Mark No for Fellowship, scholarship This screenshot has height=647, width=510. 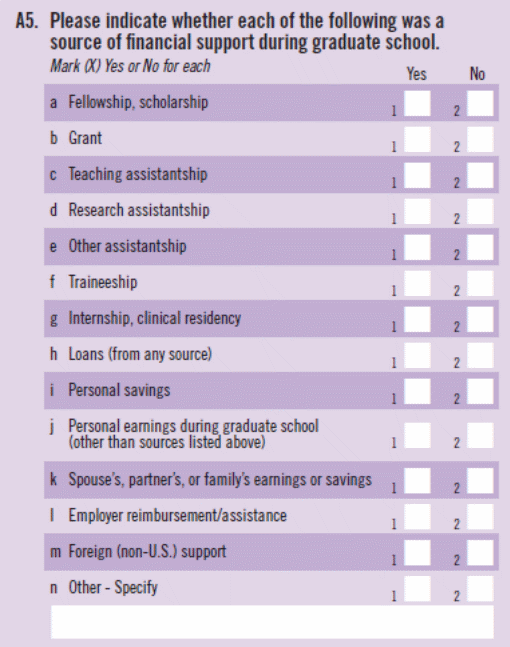click(x=480, y=104)
